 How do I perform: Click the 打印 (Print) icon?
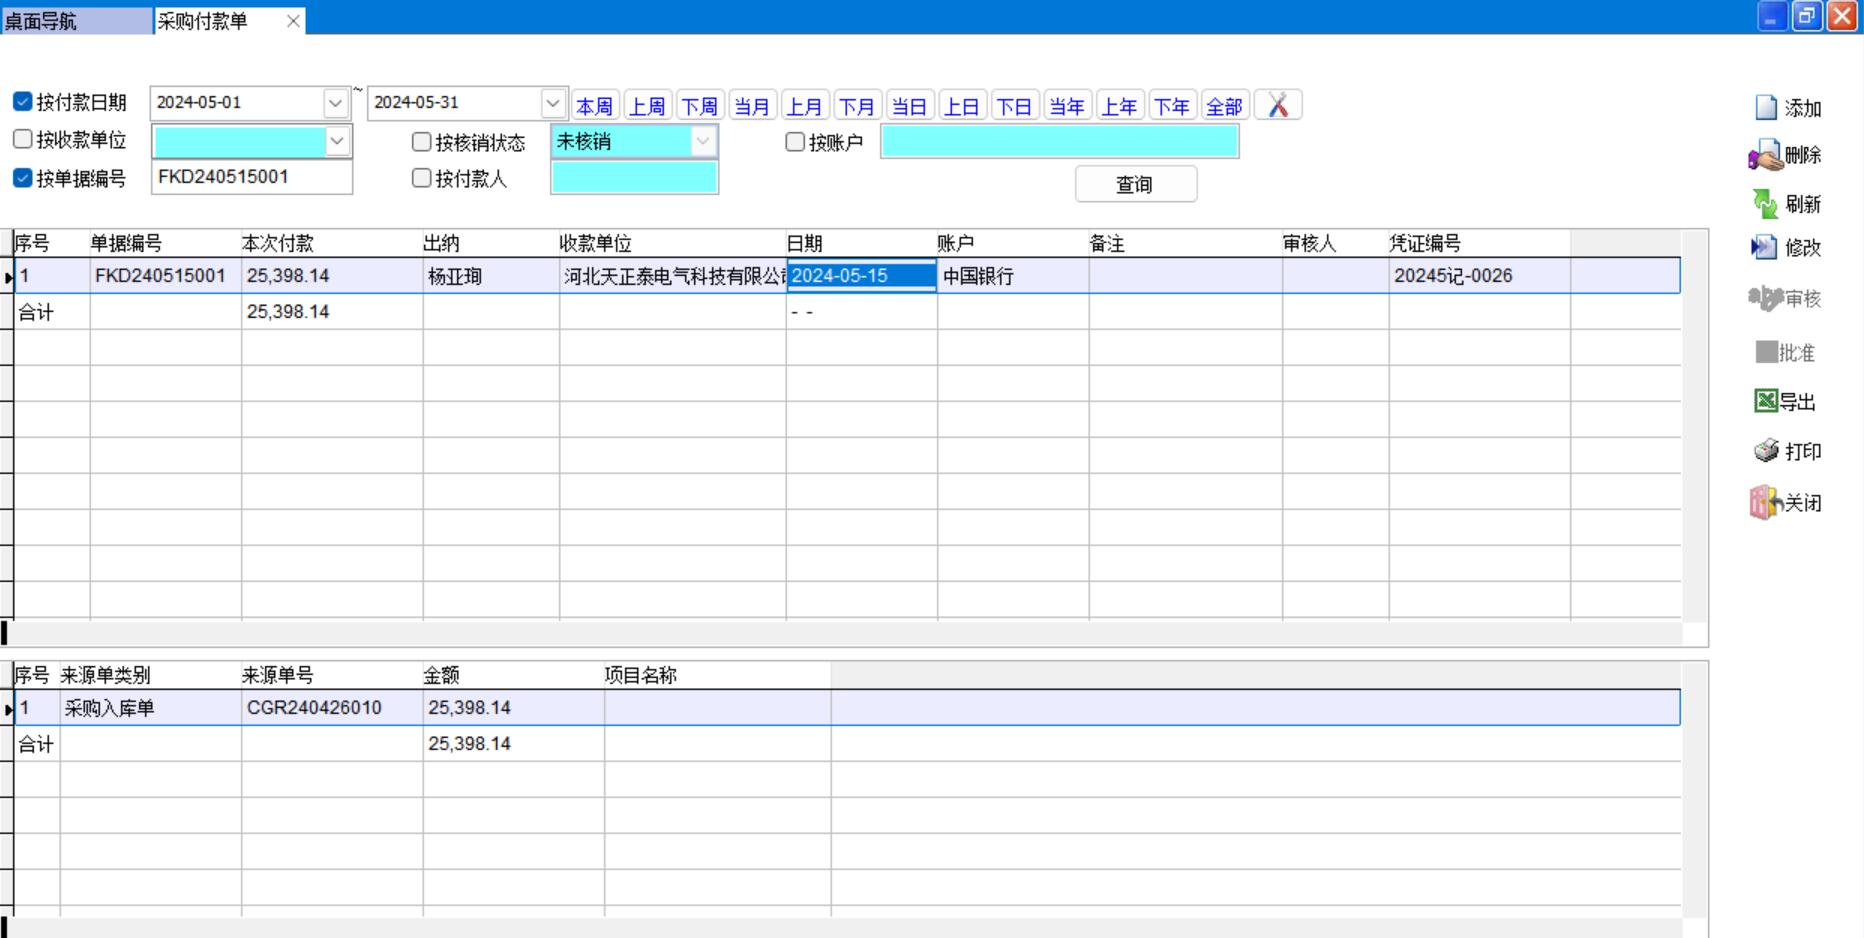pyautogui.click(x=1766, y=451)
